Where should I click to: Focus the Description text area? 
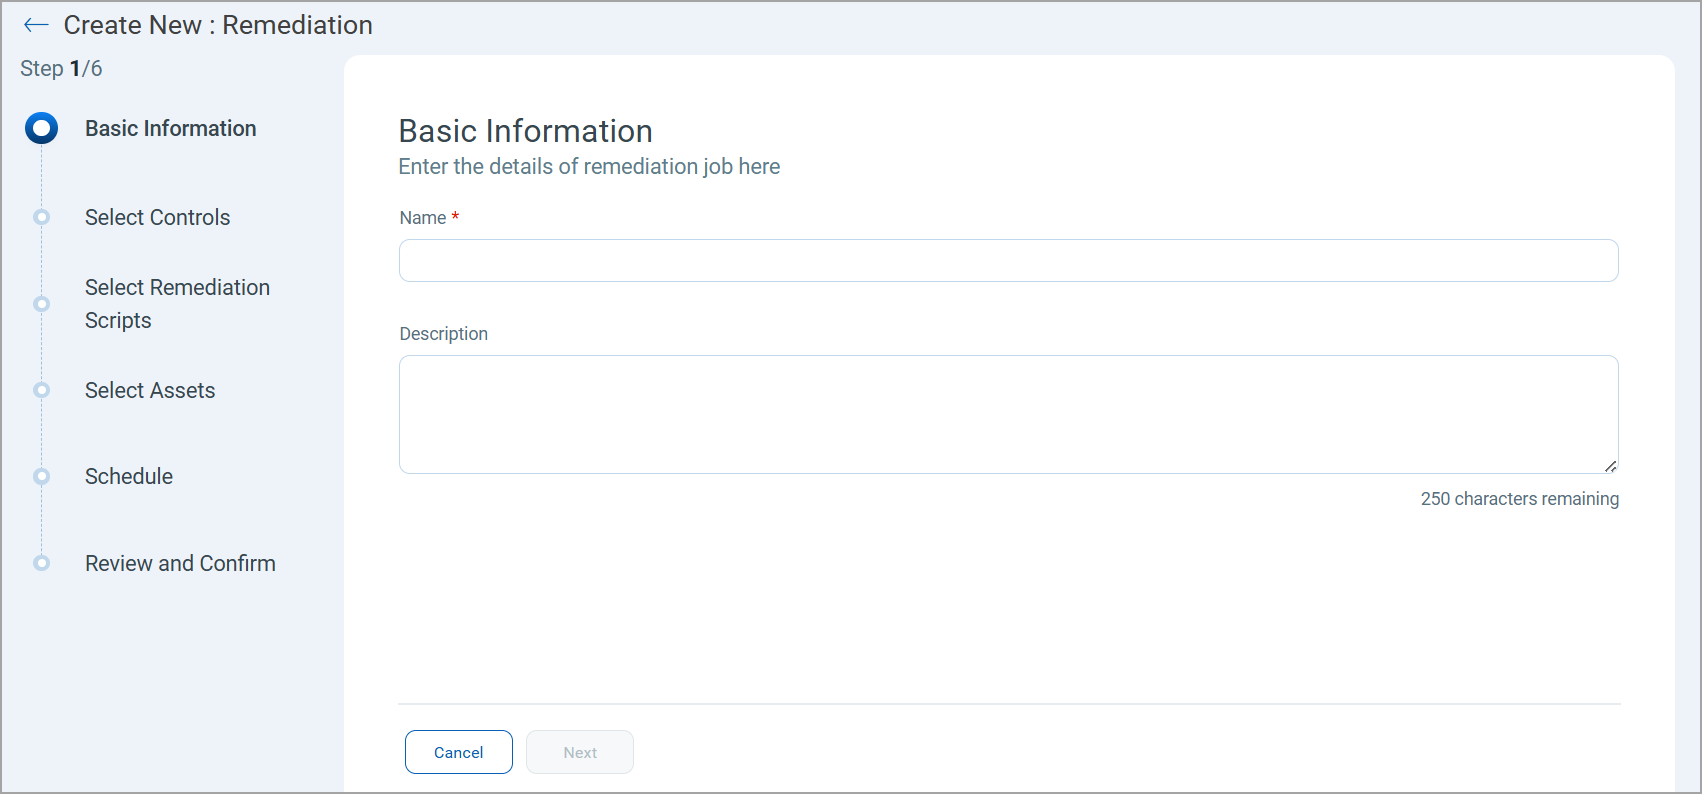[x=1009, y=414]
